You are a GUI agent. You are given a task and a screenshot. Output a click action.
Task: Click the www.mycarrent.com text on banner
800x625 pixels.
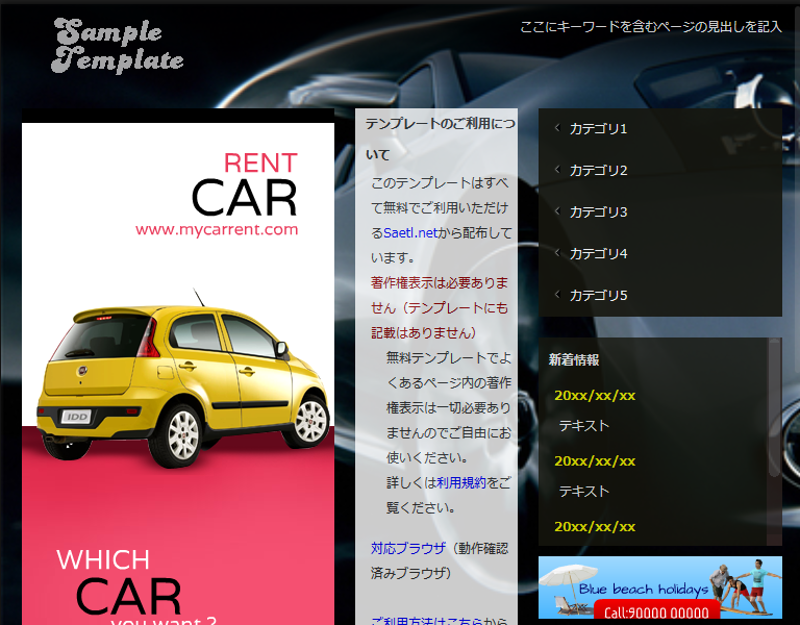[x=217, y=230]
